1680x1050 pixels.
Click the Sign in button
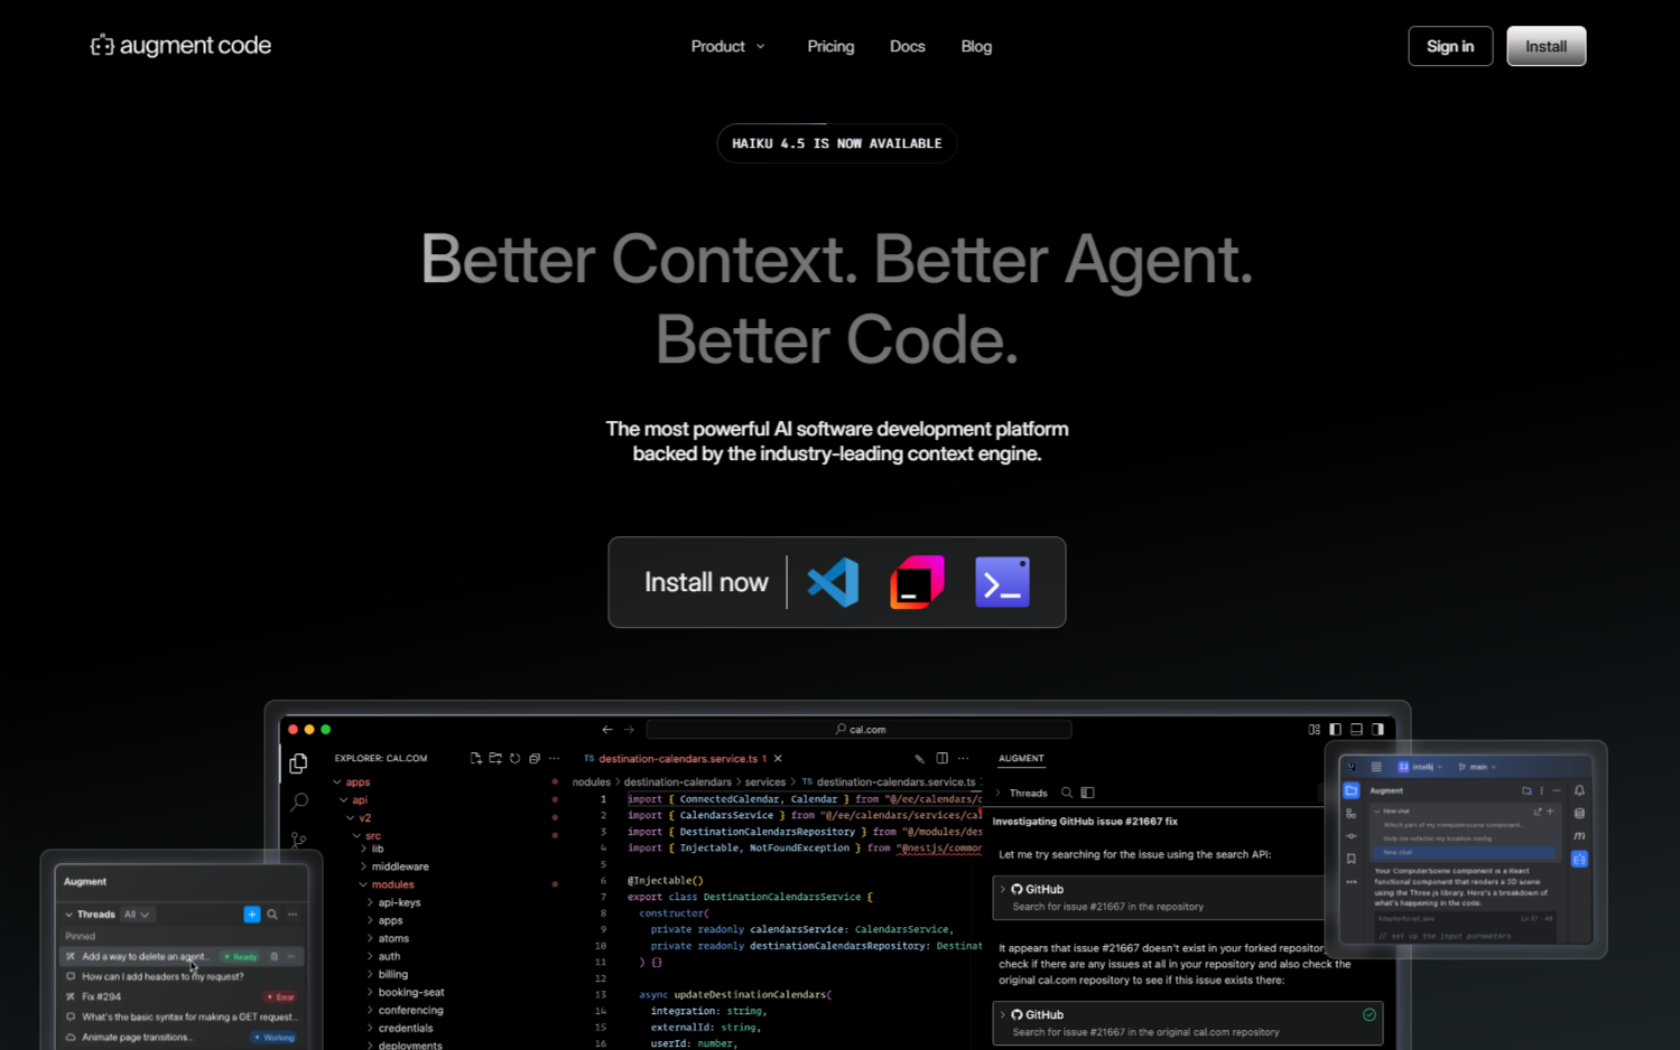pos(1449,46)
